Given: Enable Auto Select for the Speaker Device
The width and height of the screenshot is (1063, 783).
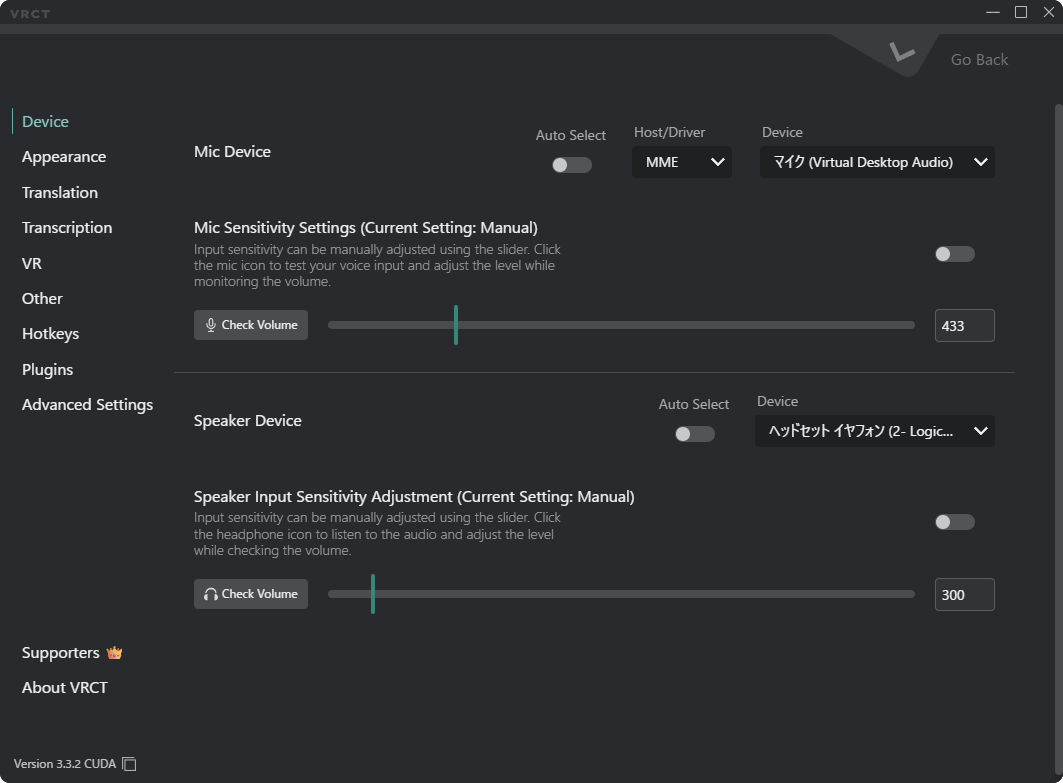Looking at the screenshot, I should click(x=694, y=434).
